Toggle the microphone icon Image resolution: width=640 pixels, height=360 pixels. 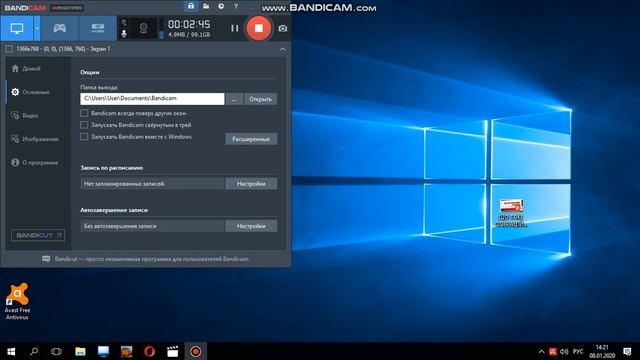[124, 34]
